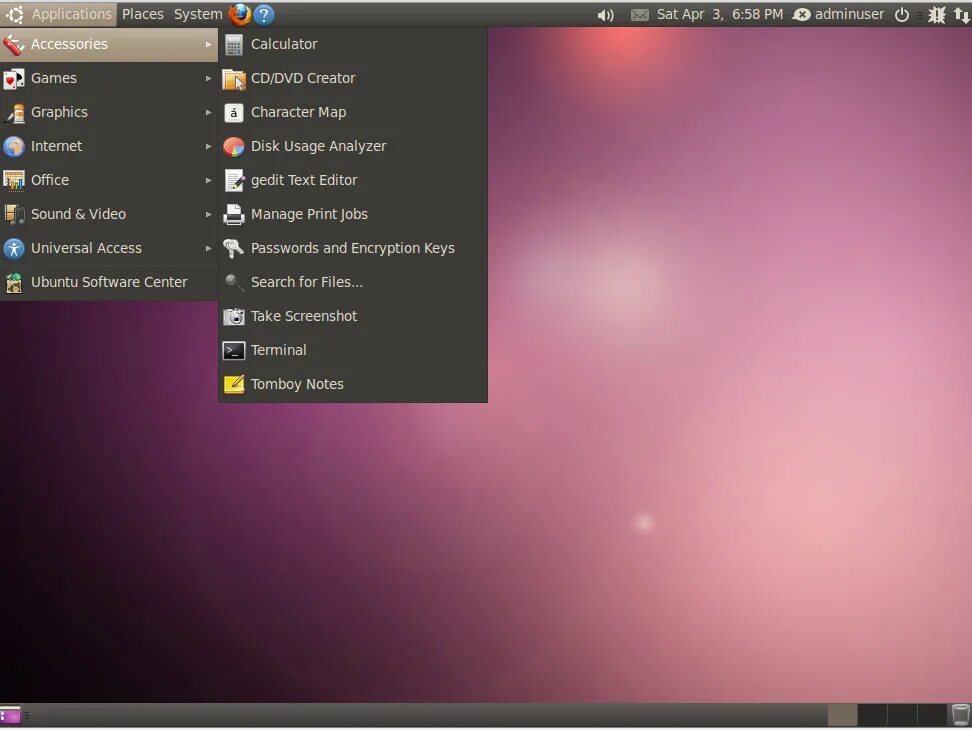
Task: Click the Terminal prompt icon
Action: pyautogui.click(x=234, y=351)
